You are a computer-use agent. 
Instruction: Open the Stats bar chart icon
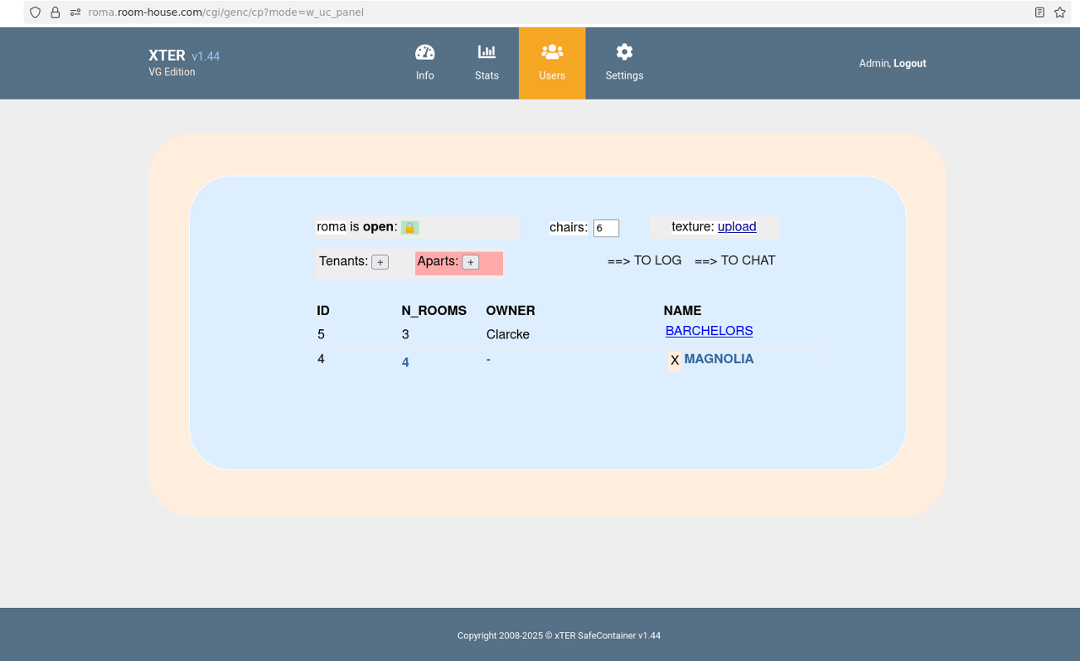[487, 53]
